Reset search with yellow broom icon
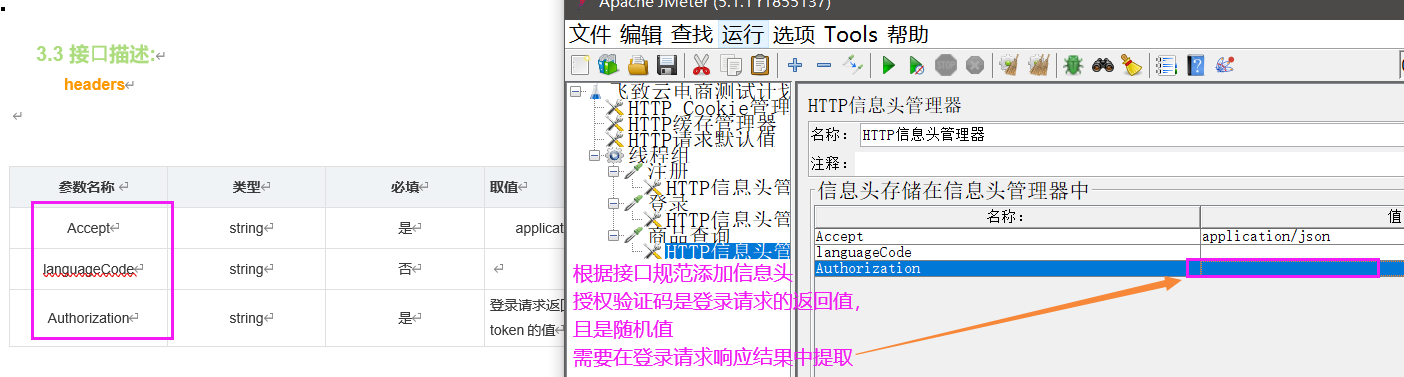Image resolution: width=1404 pixels, height=377 pixels. [1131, 66]
